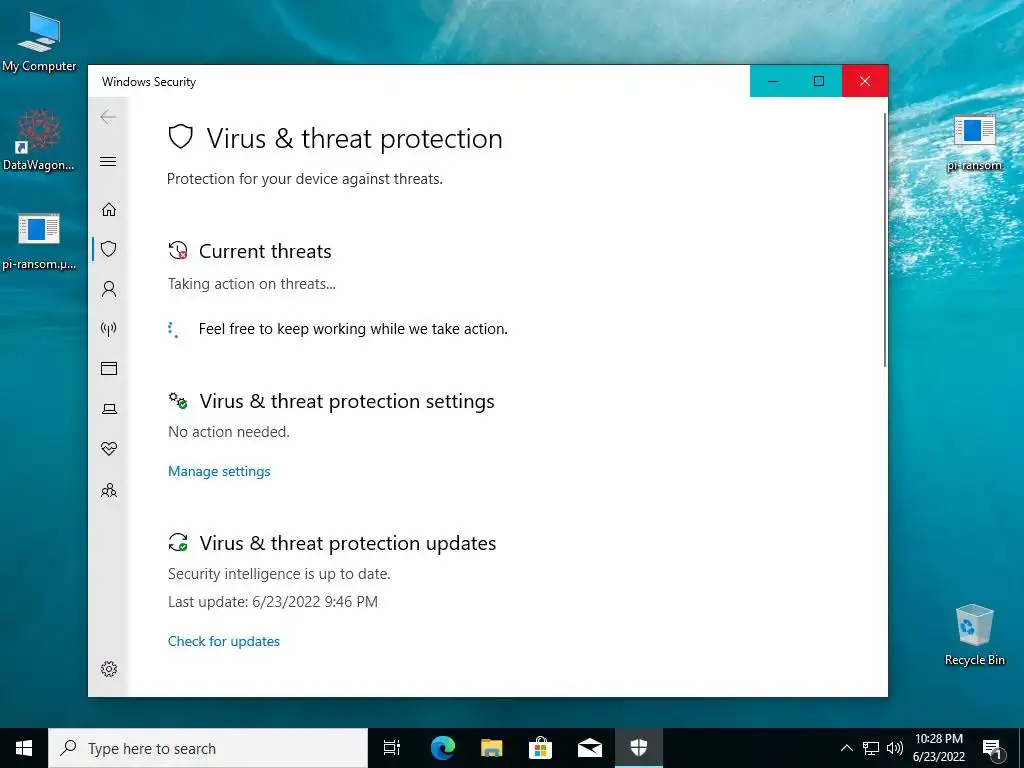Image resolution: width=1024 pixels, height=768 pixels.
Task: Close the Windows Security window
Action: [865, 81]
